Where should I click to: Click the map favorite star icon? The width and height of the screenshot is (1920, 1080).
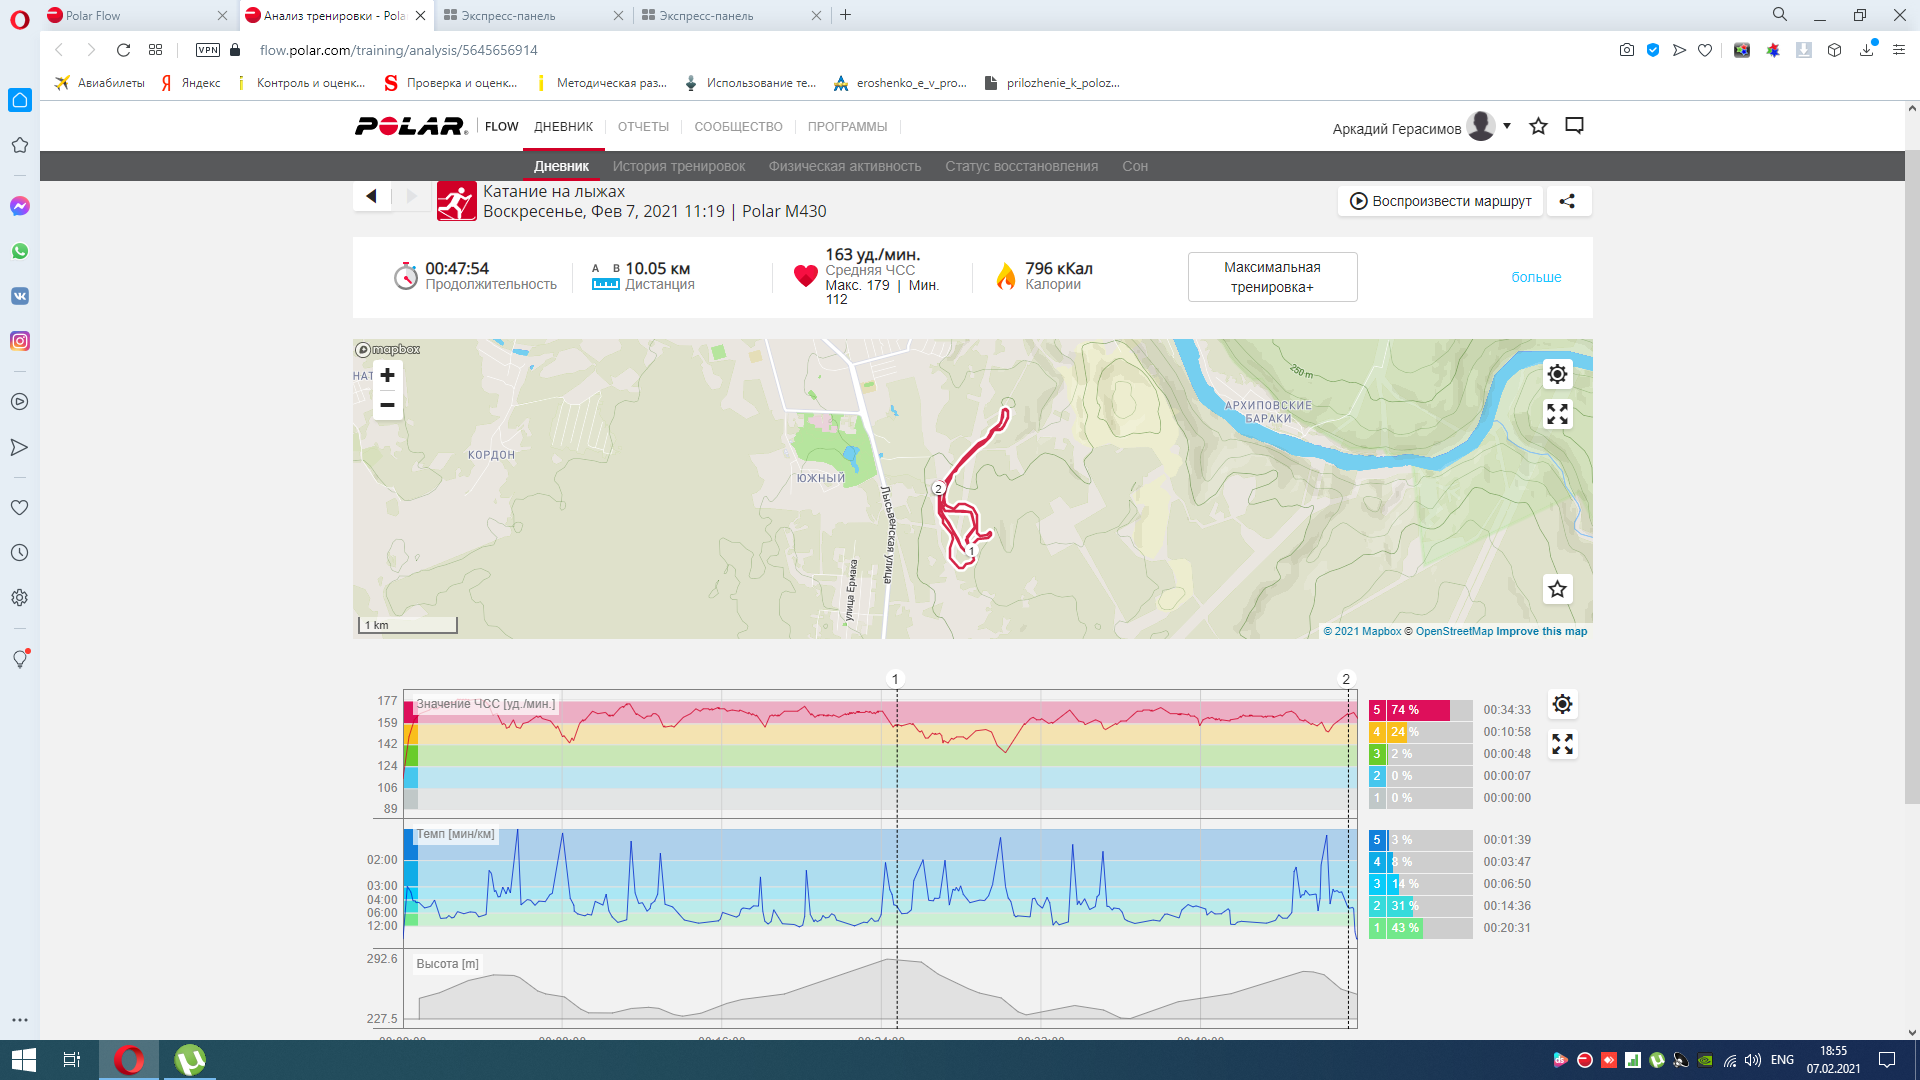(x=1557, y=589)
